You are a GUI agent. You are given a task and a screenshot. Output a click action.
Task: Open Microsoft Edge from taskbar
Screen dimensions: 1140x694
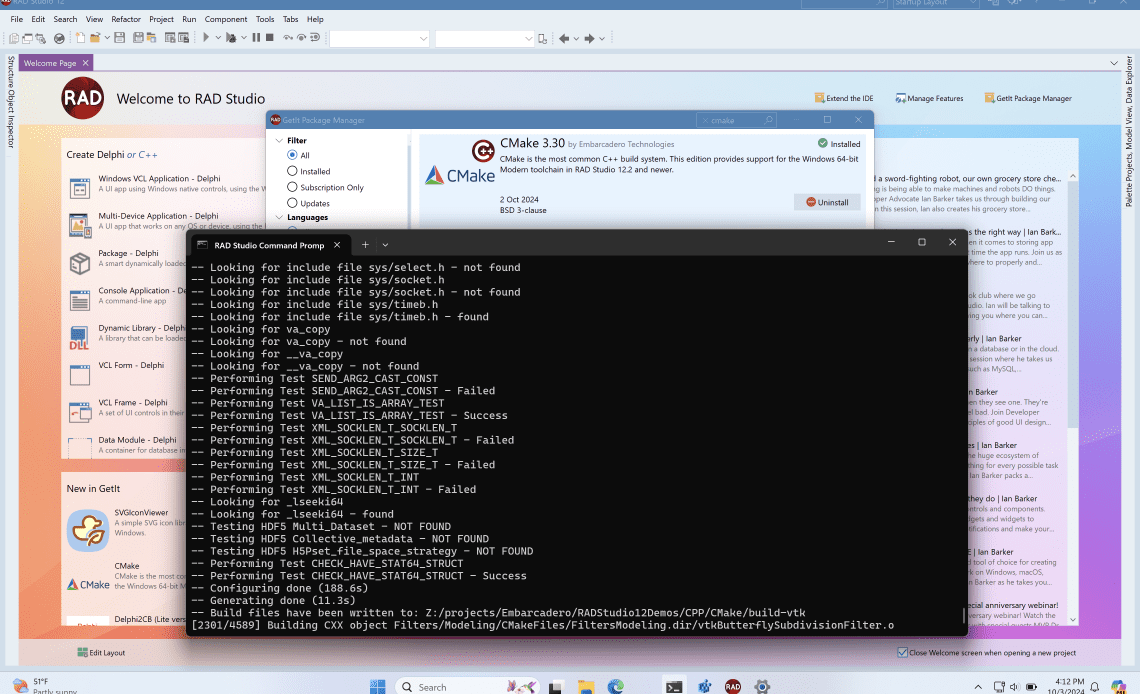coord(616,686)
